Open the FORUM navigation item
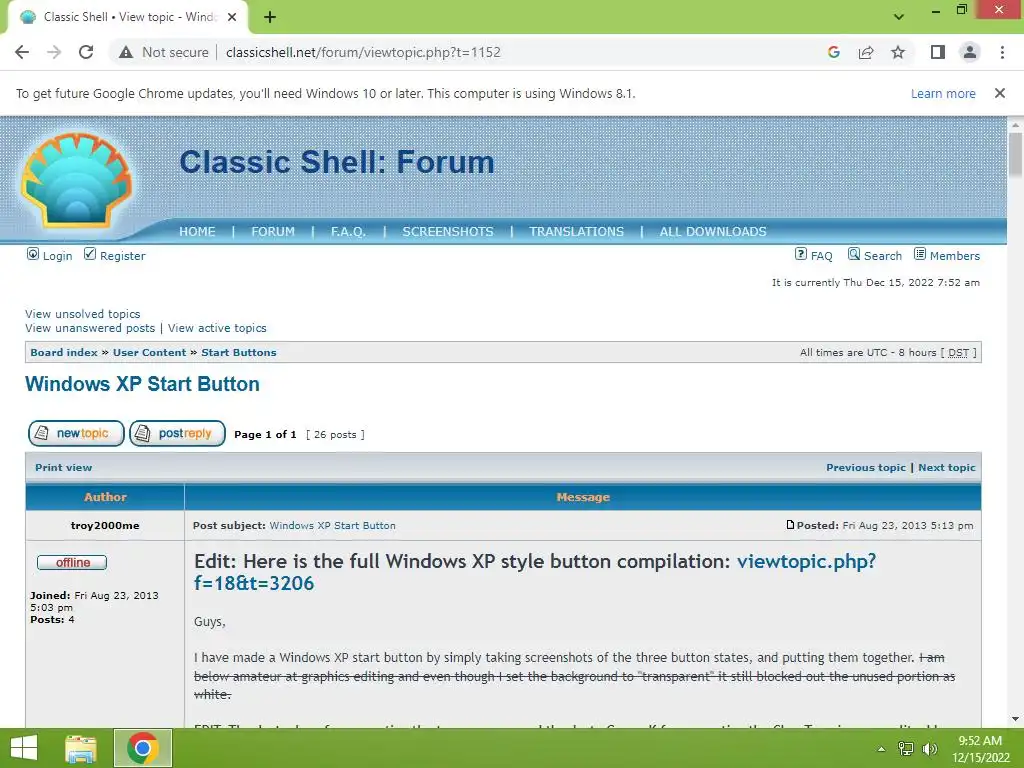This screenshot has width=1024, height=768. tap(273, 232)
